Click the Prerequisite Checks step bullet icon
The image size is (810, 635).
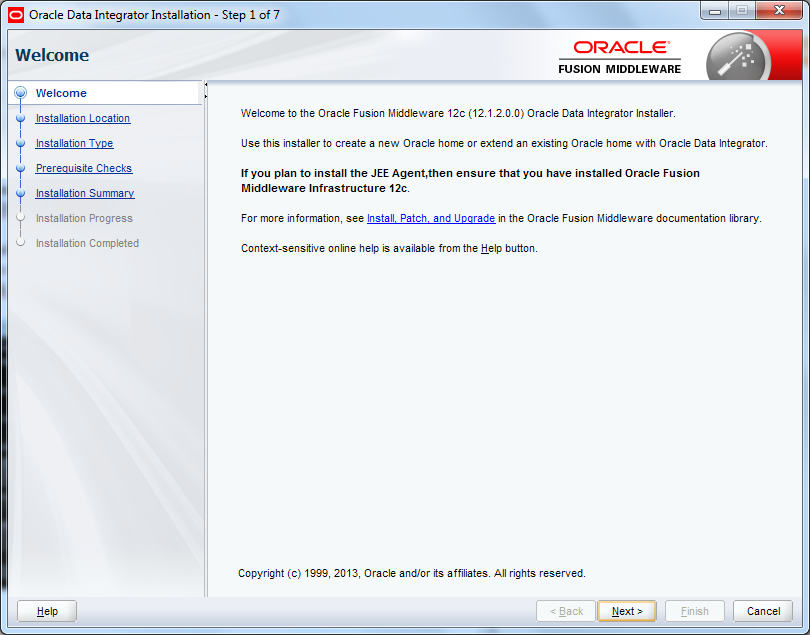click(x=20, y=168)
